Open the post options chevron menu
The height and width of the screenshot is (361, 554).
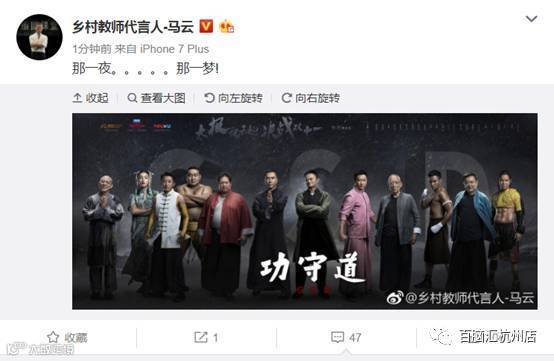tap(531, 19)
